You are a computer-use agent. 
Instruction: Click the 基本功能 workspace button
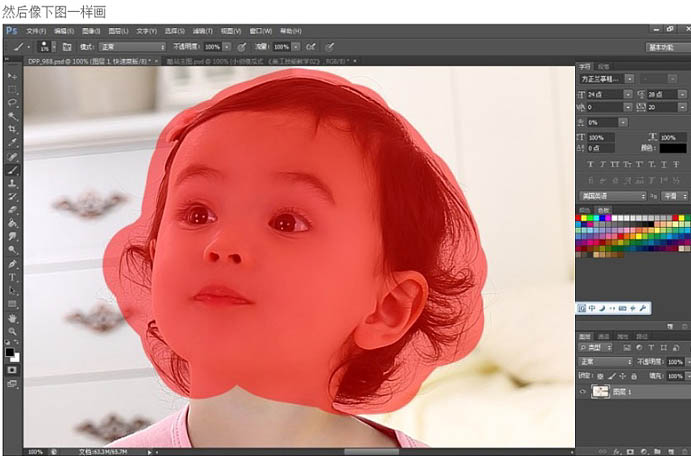click(661, 47)
